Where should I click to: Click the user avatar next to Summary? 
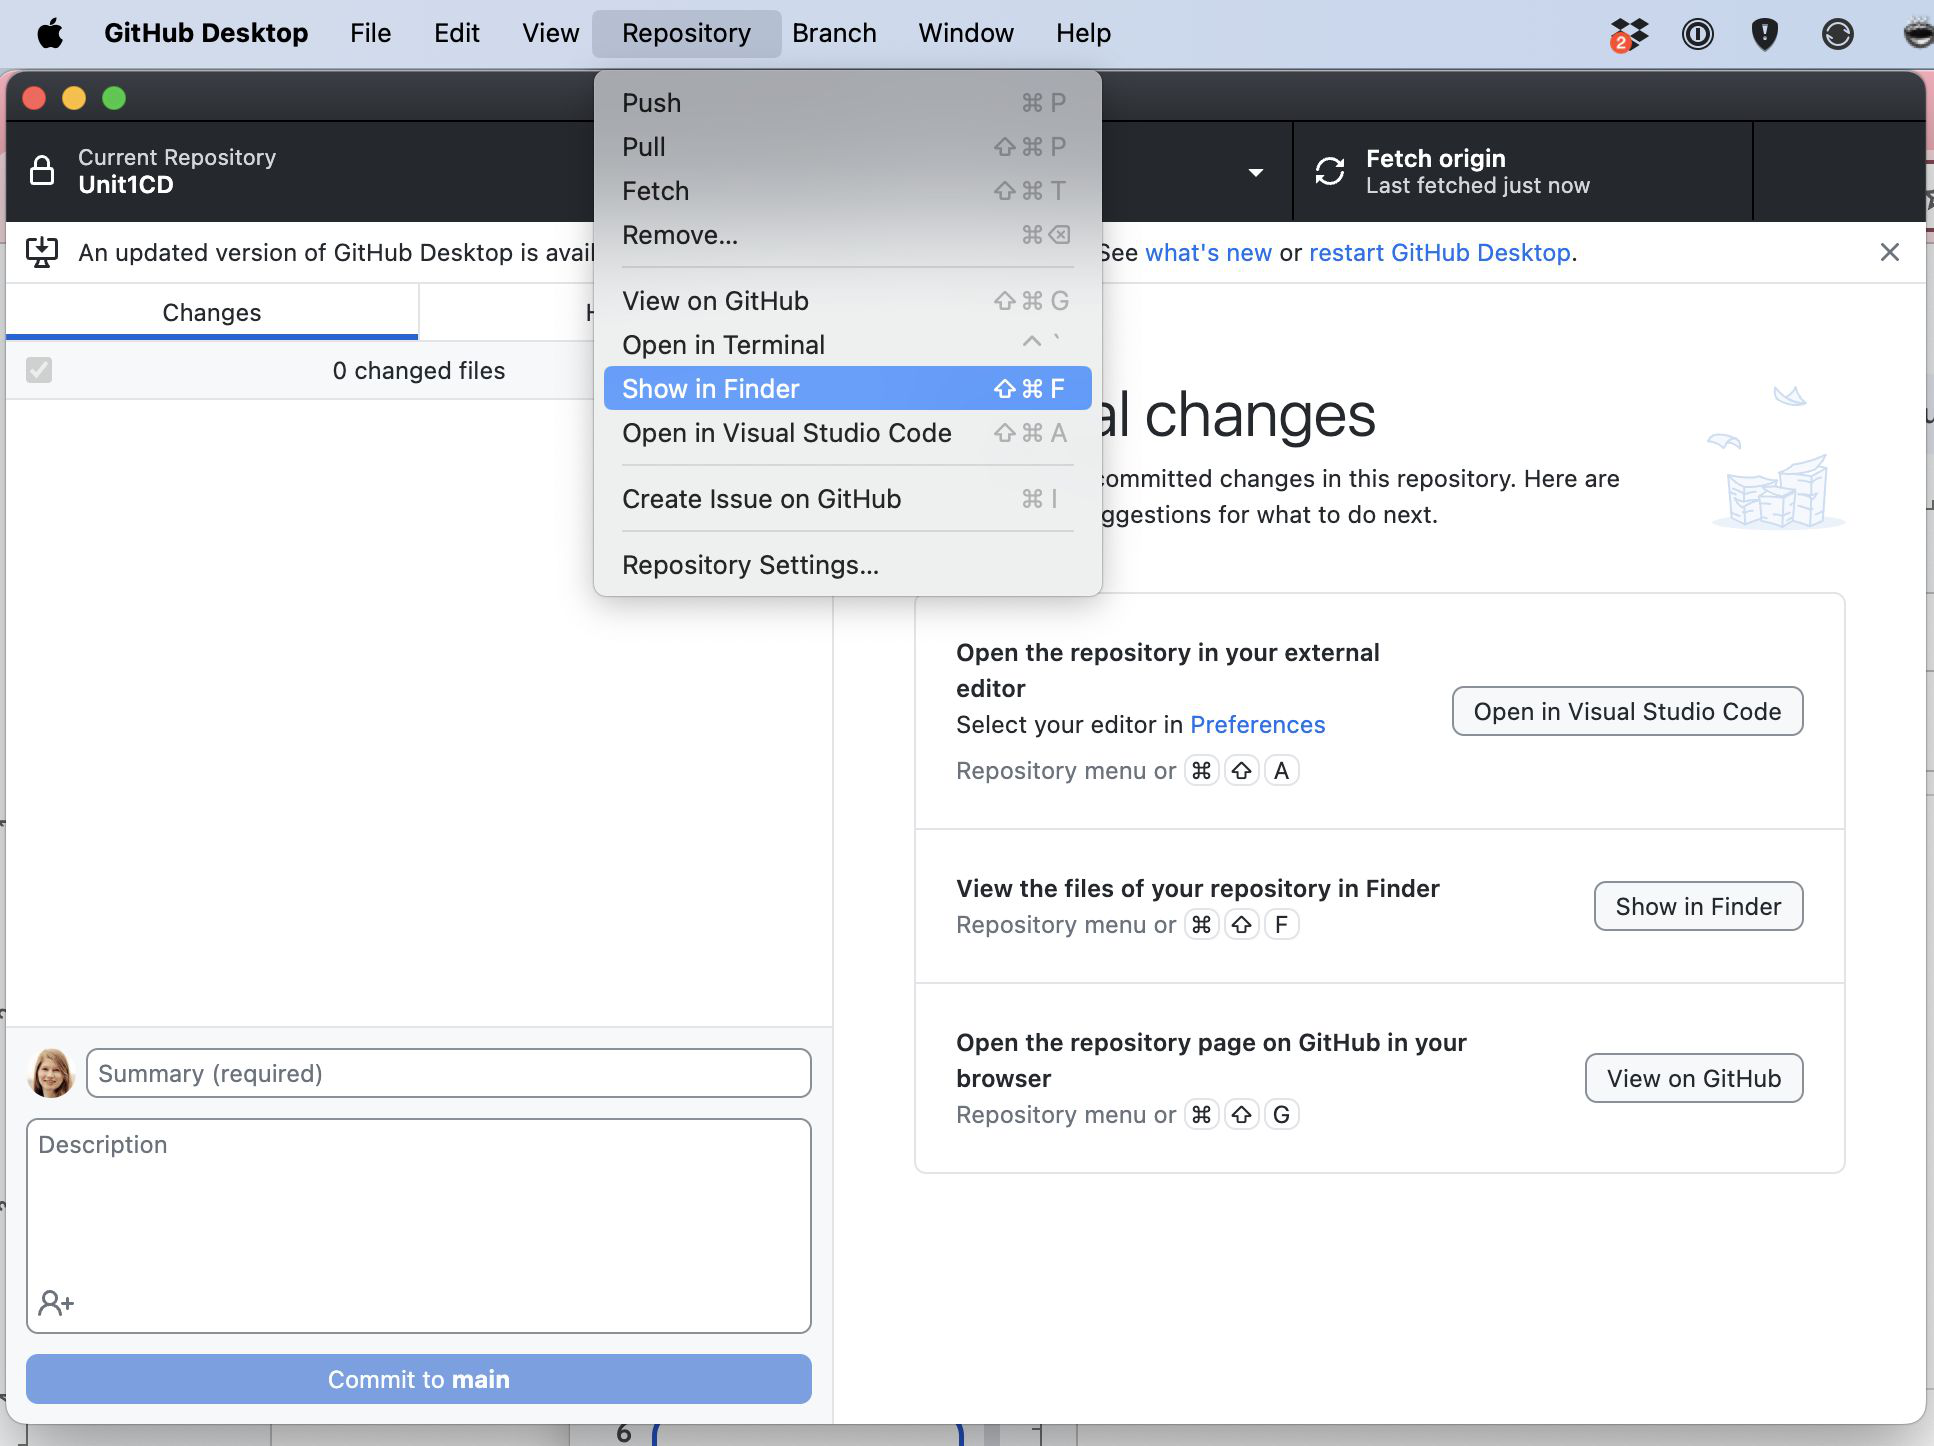[52, 1073]
